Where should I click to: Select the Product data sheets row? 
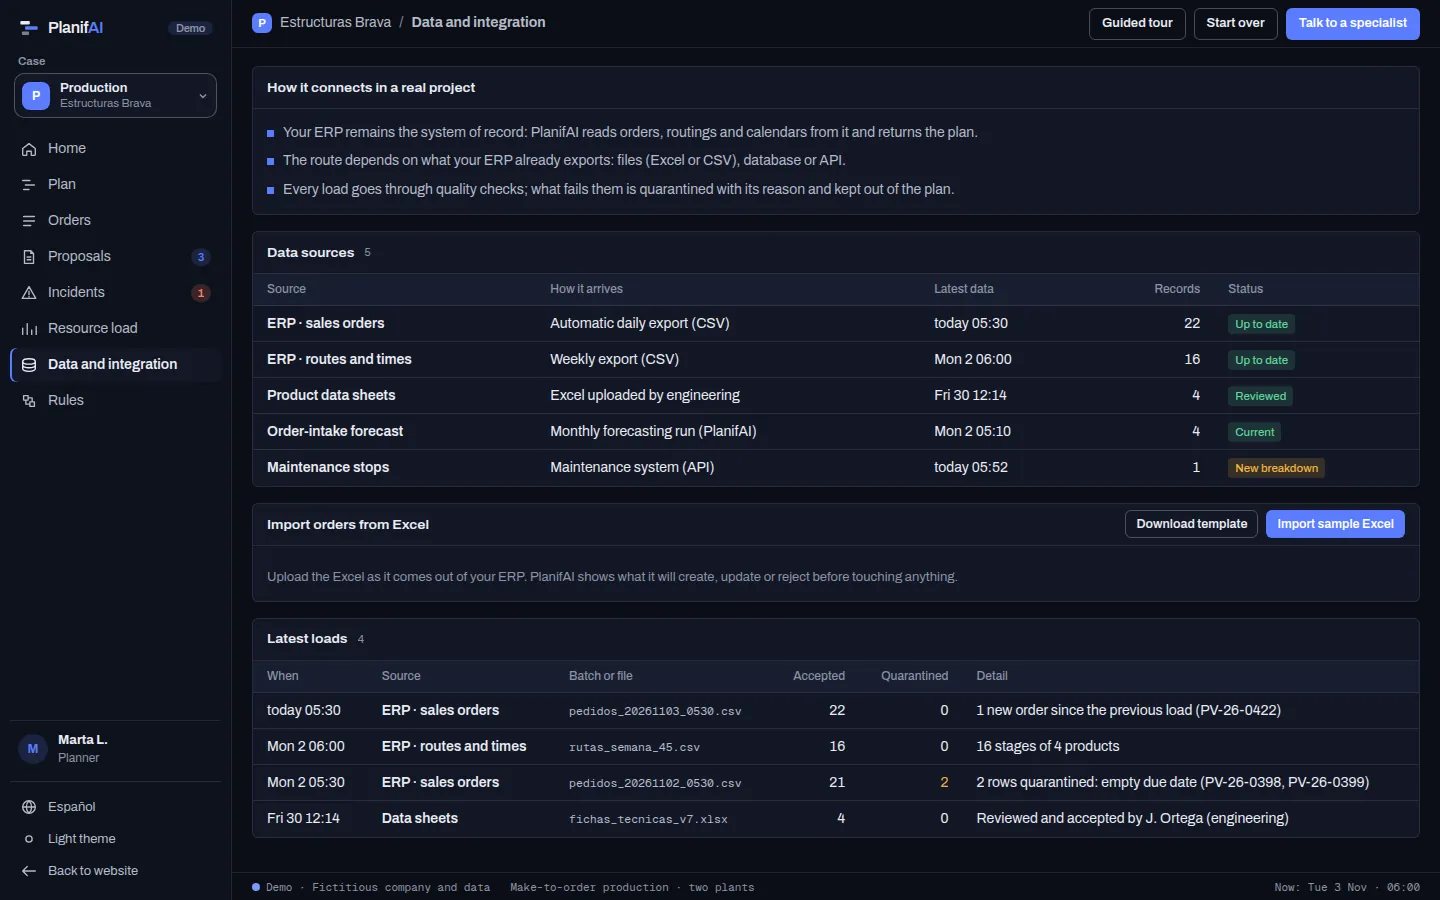point(835,395)
